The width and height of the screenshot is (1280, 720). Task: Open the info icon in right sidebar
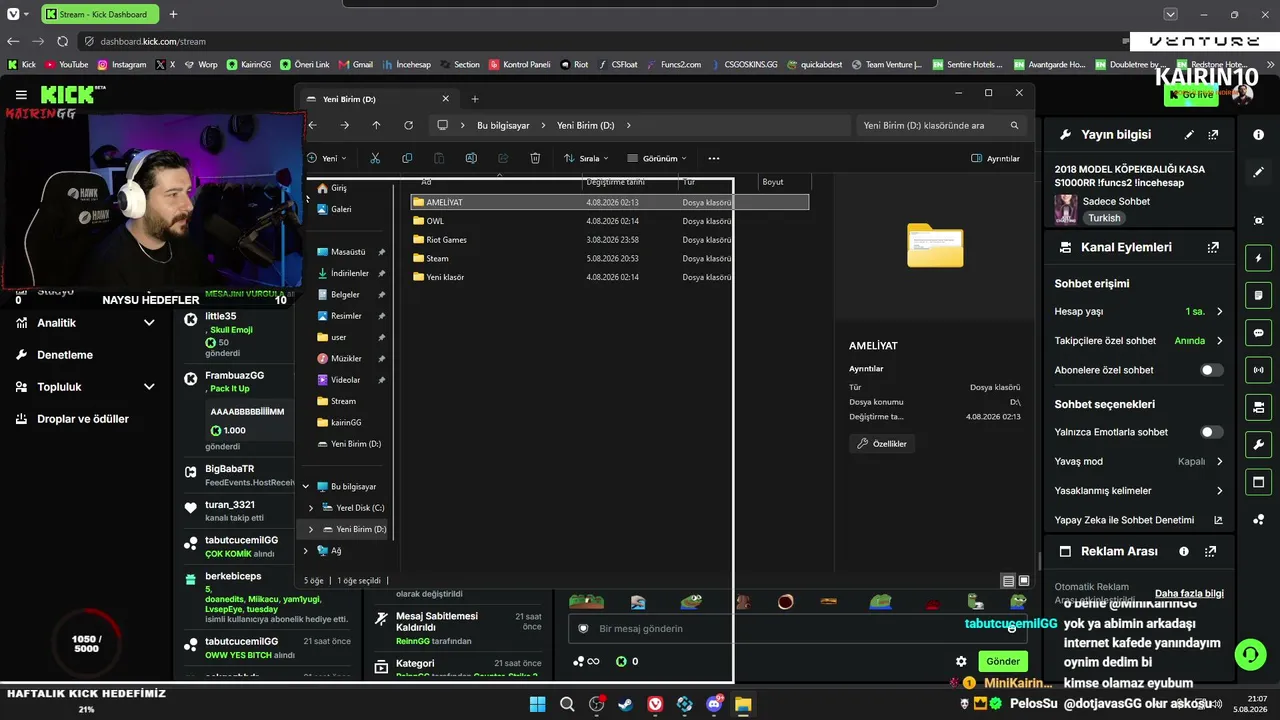[x=1258, y=134]
